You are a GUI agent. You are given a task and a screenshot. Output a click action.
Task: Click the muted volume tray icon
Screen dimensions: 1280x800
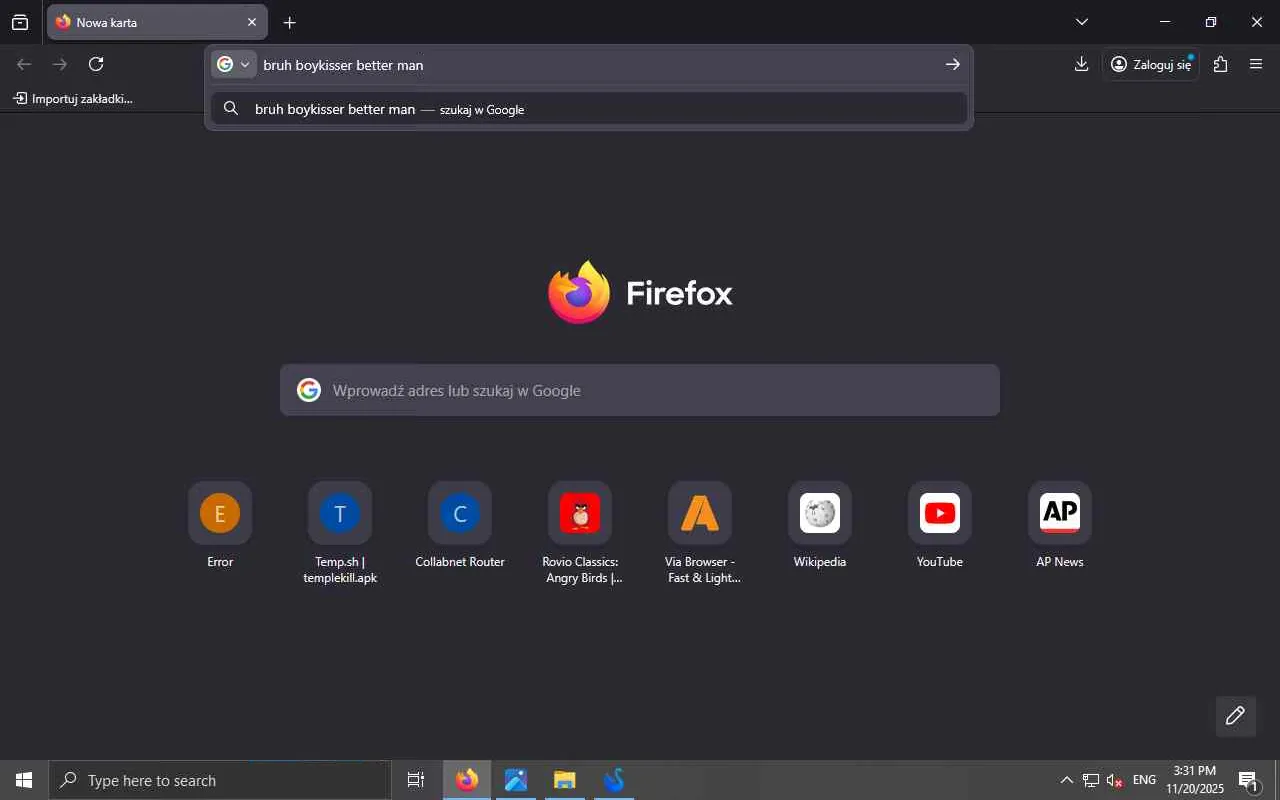click(x=1115, y=780)
